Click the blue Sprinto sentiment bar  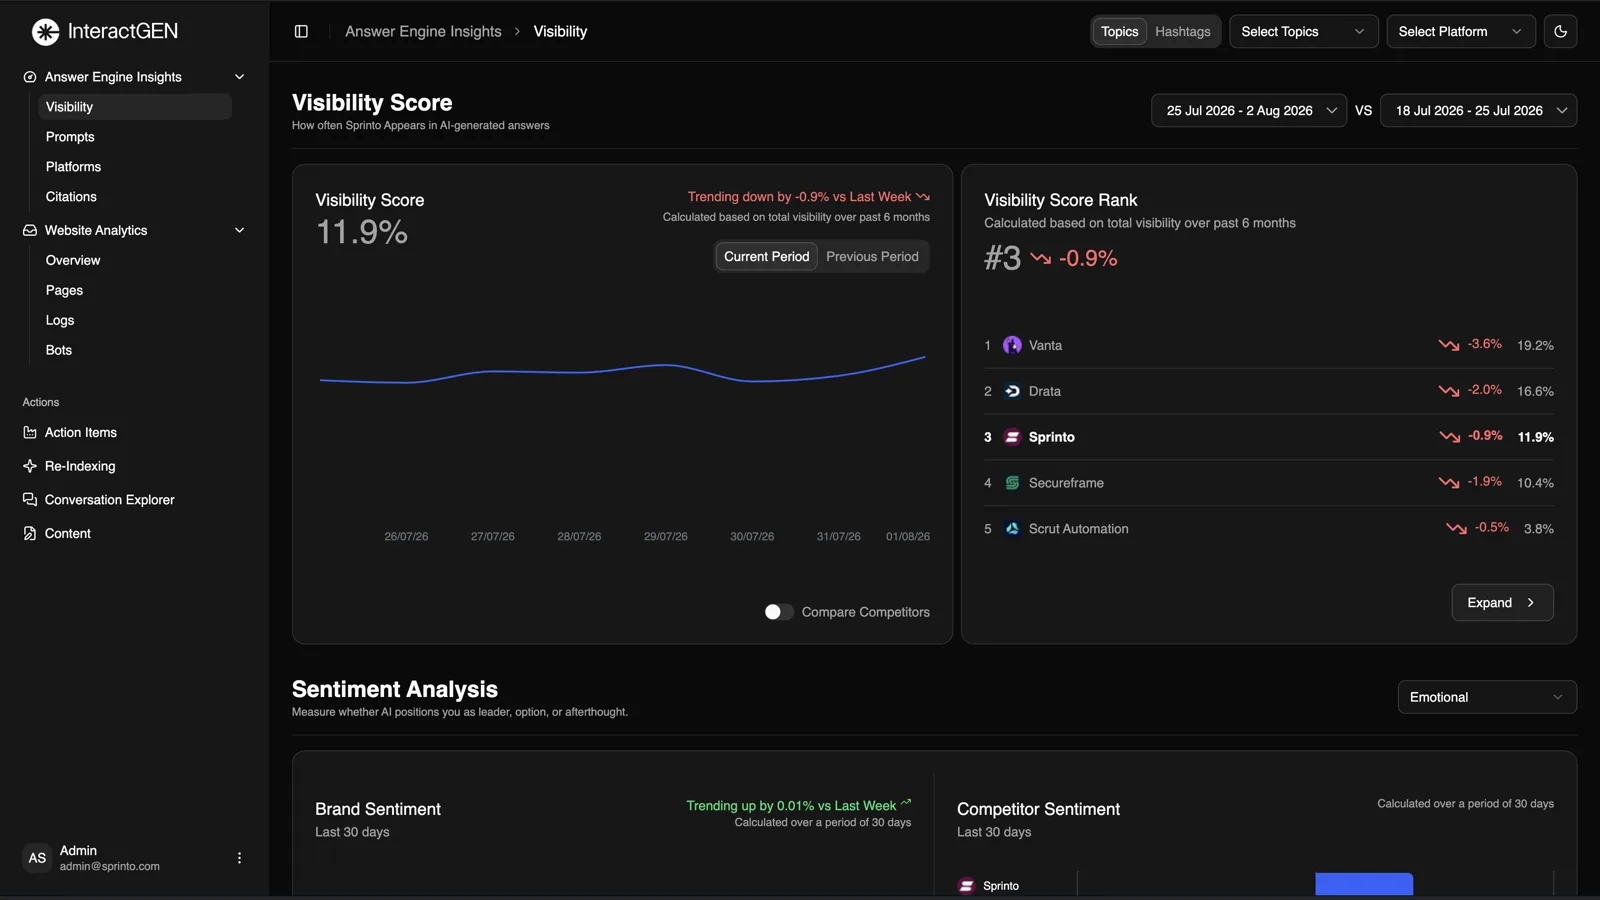1364,884
